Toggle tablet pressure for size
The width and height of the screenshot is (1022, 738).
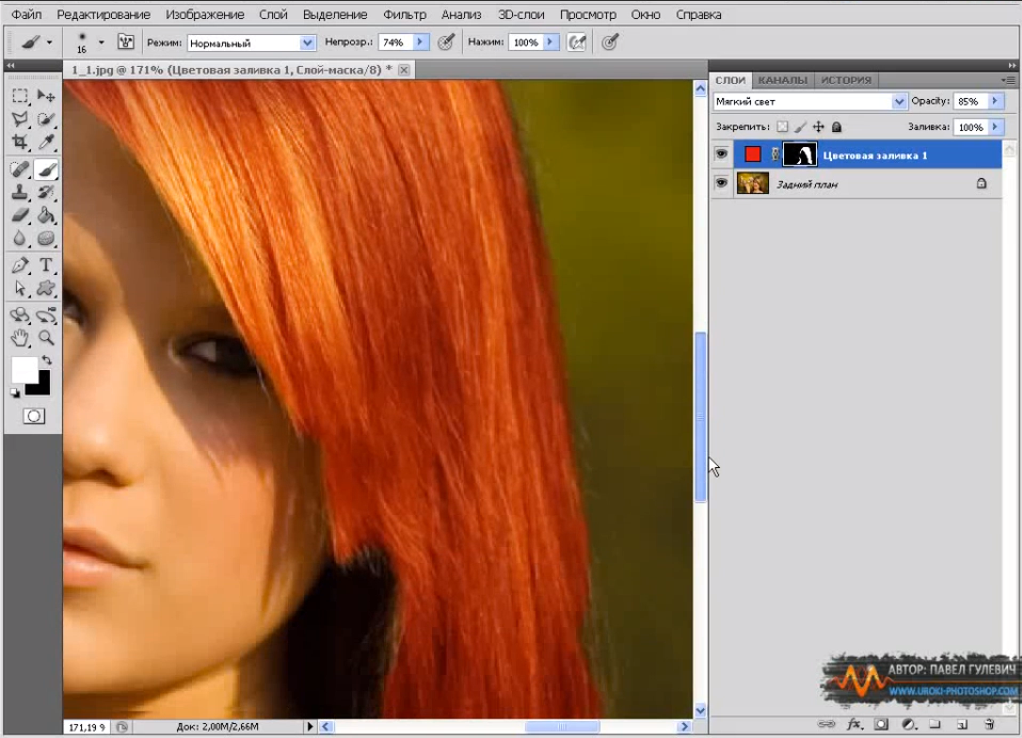point(609,42)
